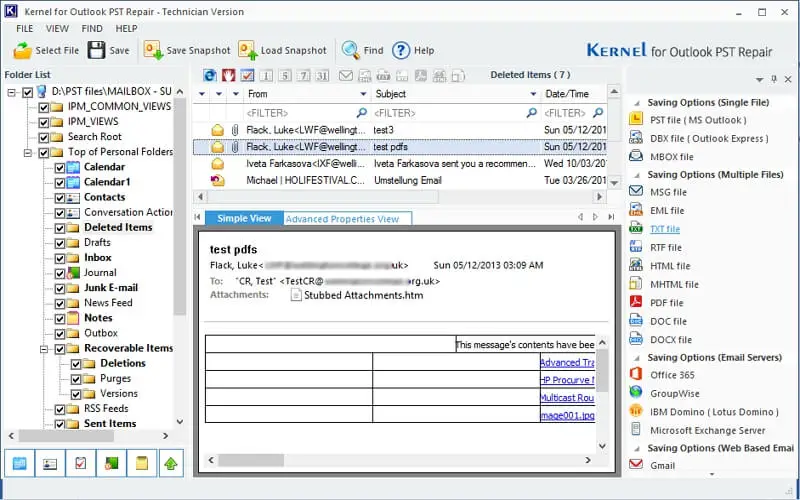Collapse the Saving Options (Multiple Files) group

point(637,175)
